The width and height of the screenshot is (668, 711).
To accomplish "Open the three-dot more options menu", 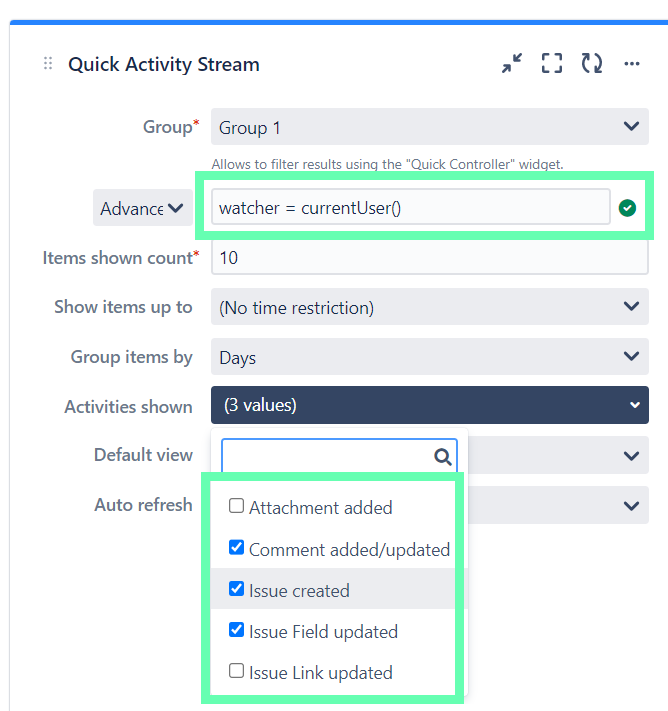I will click(x=632, y=63).
